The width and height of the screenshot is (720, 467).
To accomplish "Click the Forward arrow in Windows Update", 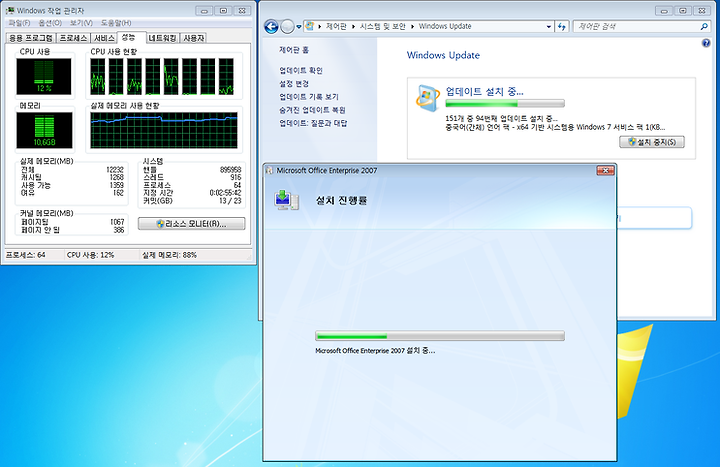I will [x=287, y=27].
